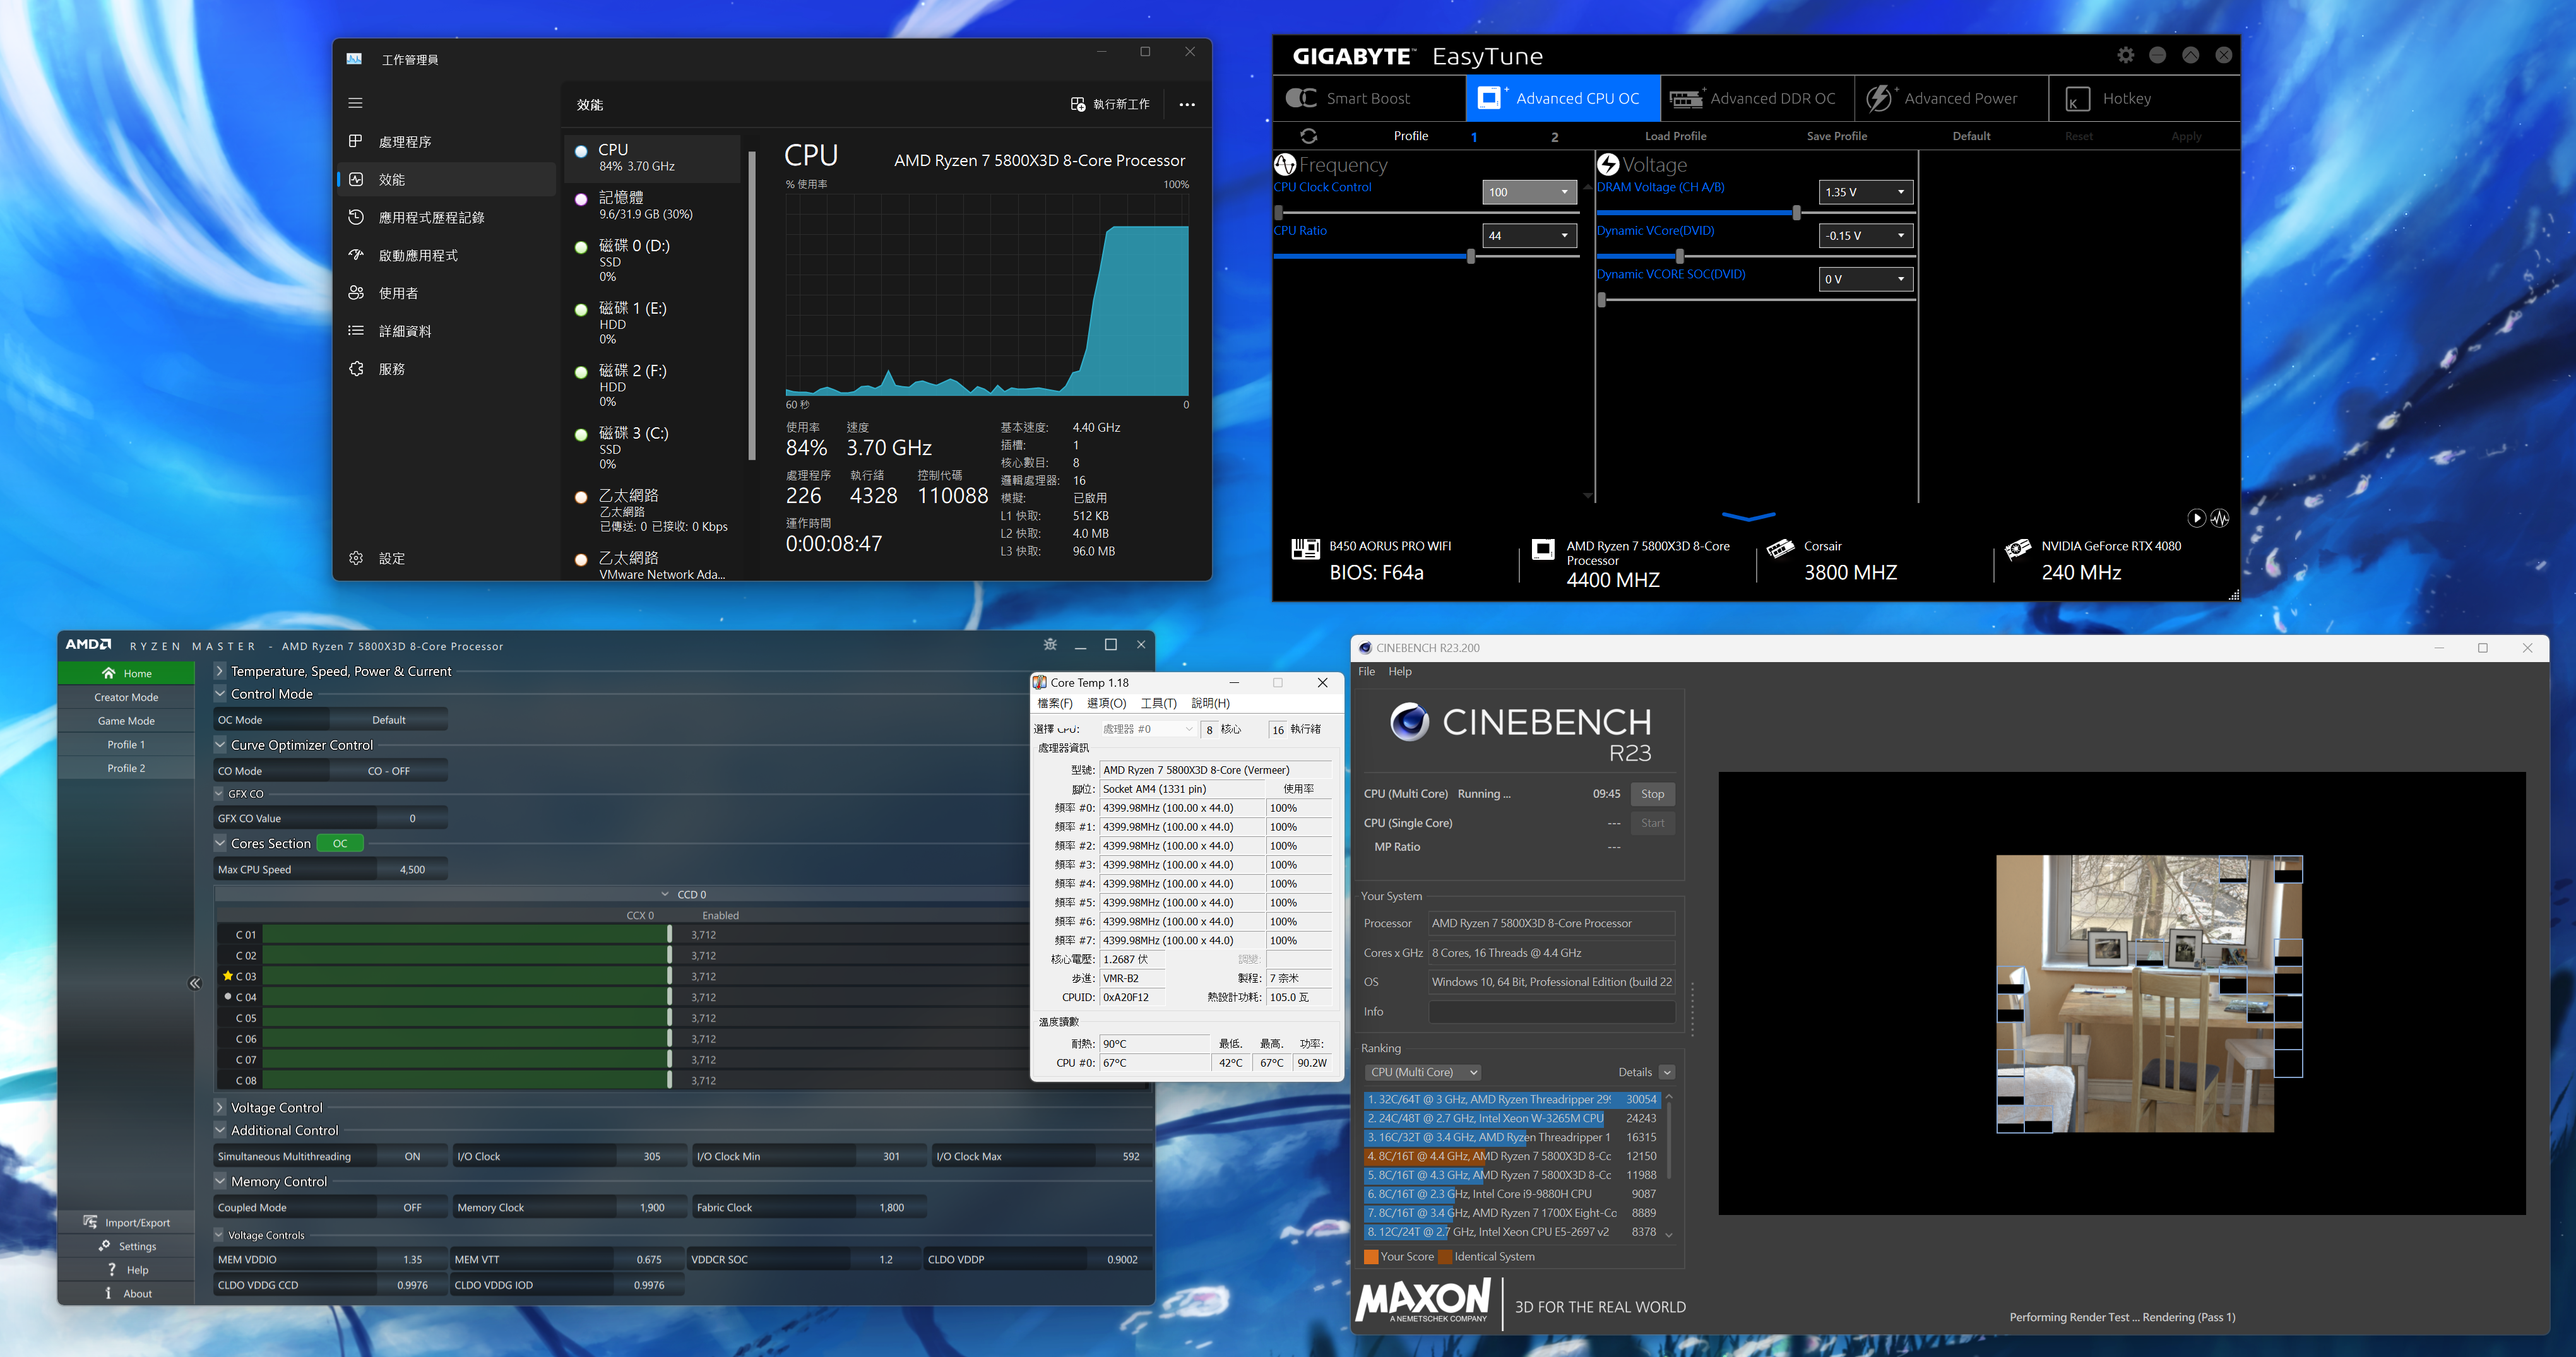Open EasyTune settings gear icon

(2125, 55)
